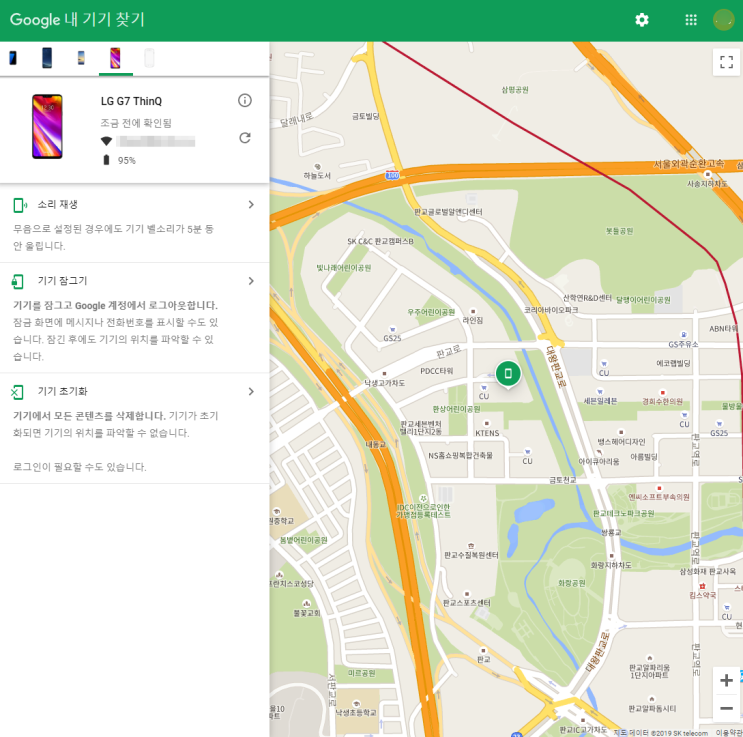Click the Wi-Fi signal icon
The height and width of the screenshot is (737, 743).
pos(106,141)
